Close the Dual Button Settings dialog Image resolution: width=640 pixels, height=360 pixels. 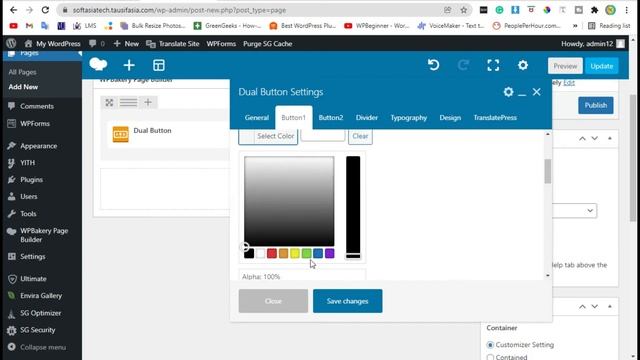pyautogui.click(x=537, y=92)
